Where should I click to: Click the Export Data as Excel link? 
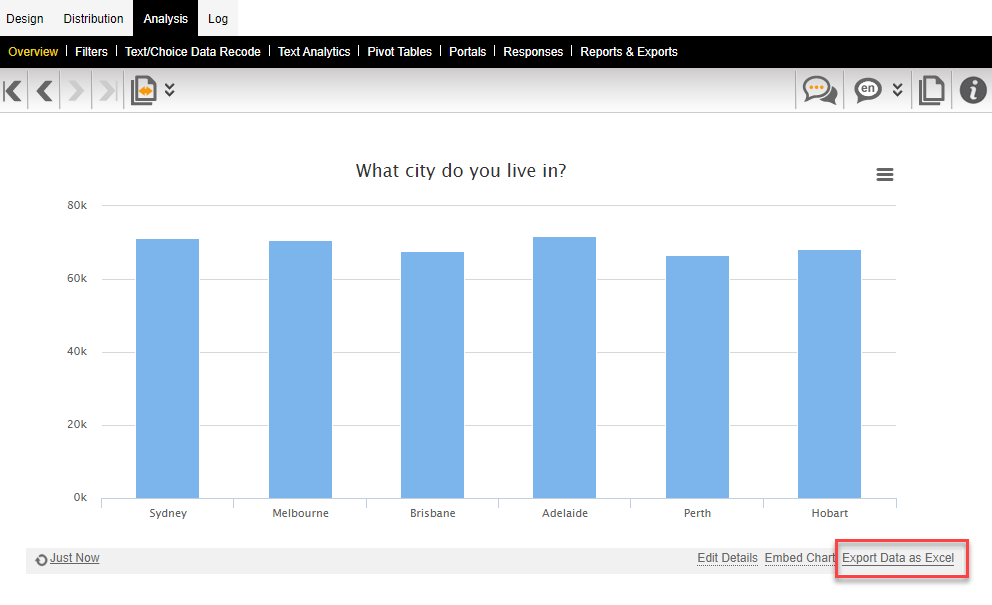click(899, 558)
